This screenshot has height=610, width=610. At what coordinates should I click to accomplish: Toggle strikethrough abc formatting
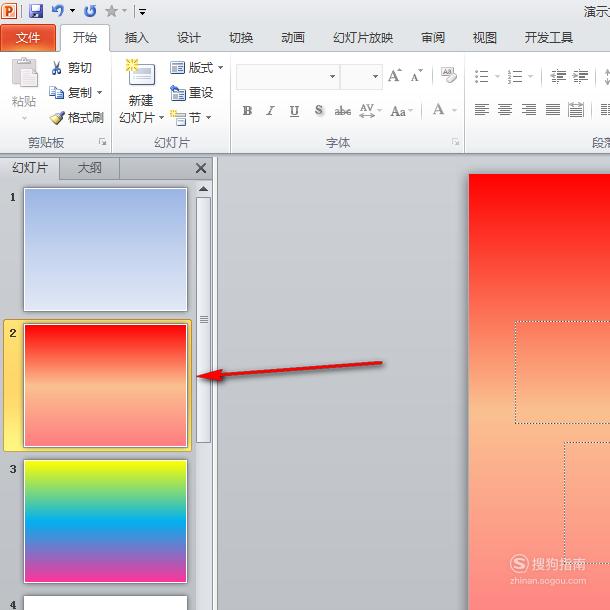tap(343, 111)
